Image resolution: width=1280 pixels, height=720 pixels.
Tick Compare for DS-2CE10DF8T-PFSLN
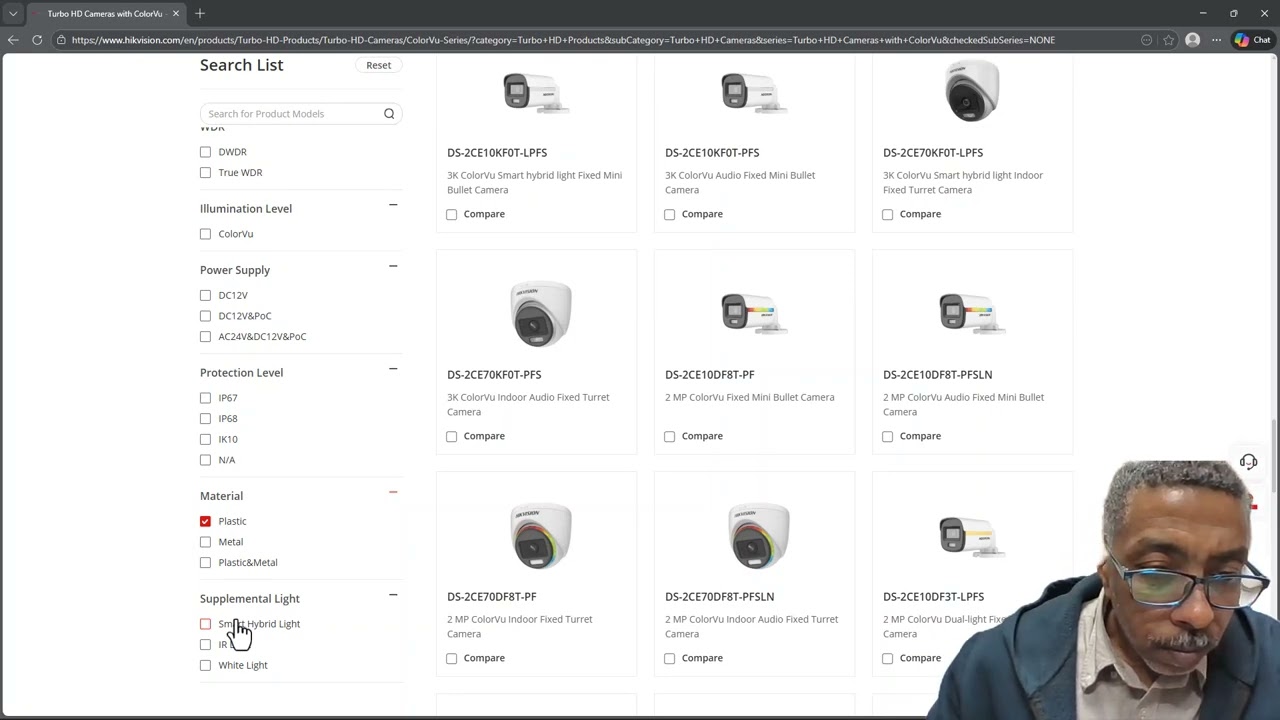pyautogui.click(x=888, y=436)
